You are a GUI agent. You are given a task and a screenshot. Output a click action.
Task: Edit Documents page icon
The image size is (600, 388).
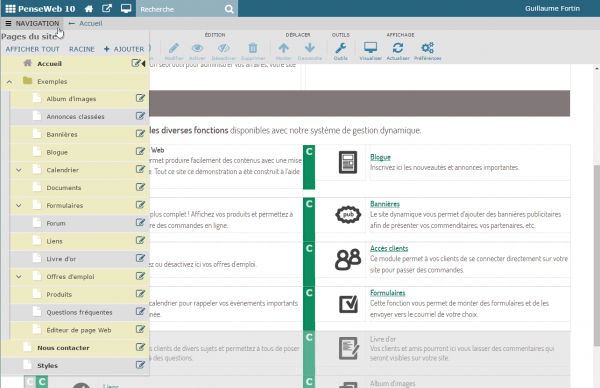pos(140,187)
